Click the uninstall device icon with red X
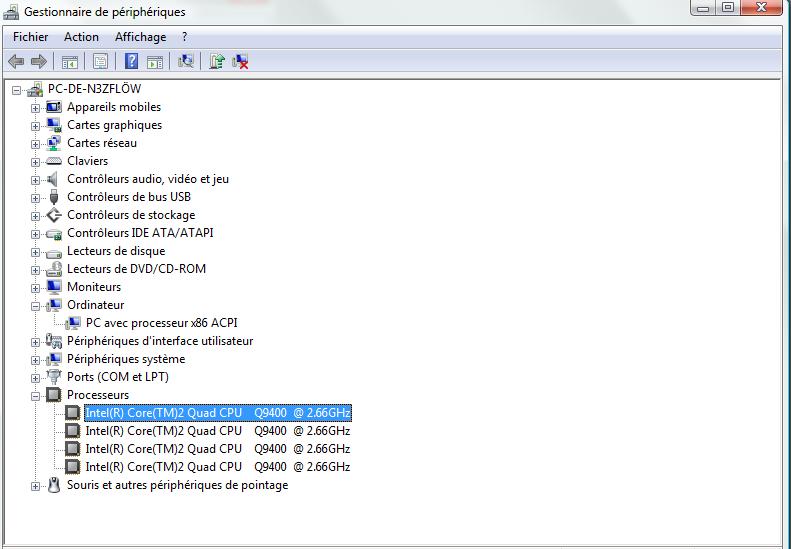This screenshot has height=549, width=791. click(240, 62)
